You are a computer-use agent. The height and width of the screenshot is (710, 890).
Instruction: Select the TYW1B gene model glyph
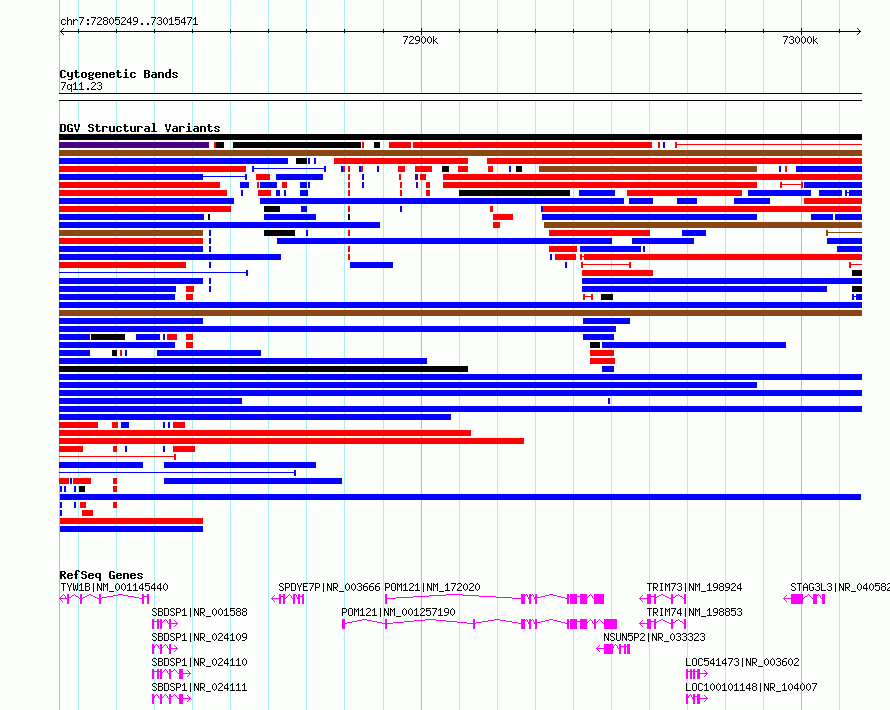(x=104, y=599)
